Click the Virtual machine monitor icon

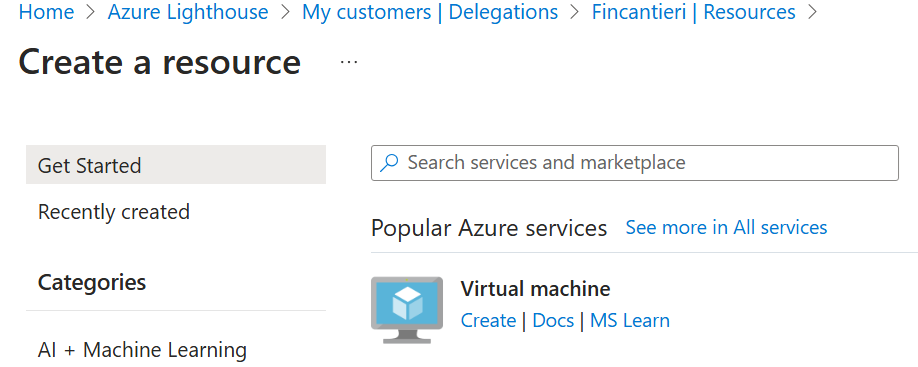point(406,310)
